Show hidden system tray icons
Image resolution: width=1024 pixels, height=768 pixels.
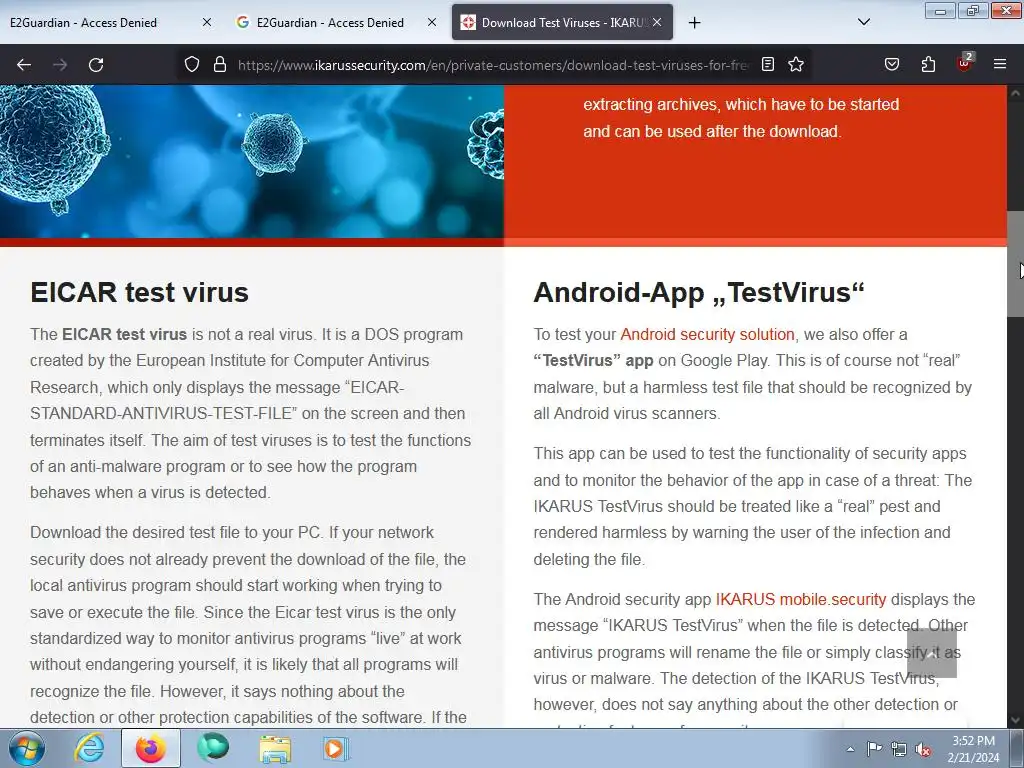coord(850,749)
